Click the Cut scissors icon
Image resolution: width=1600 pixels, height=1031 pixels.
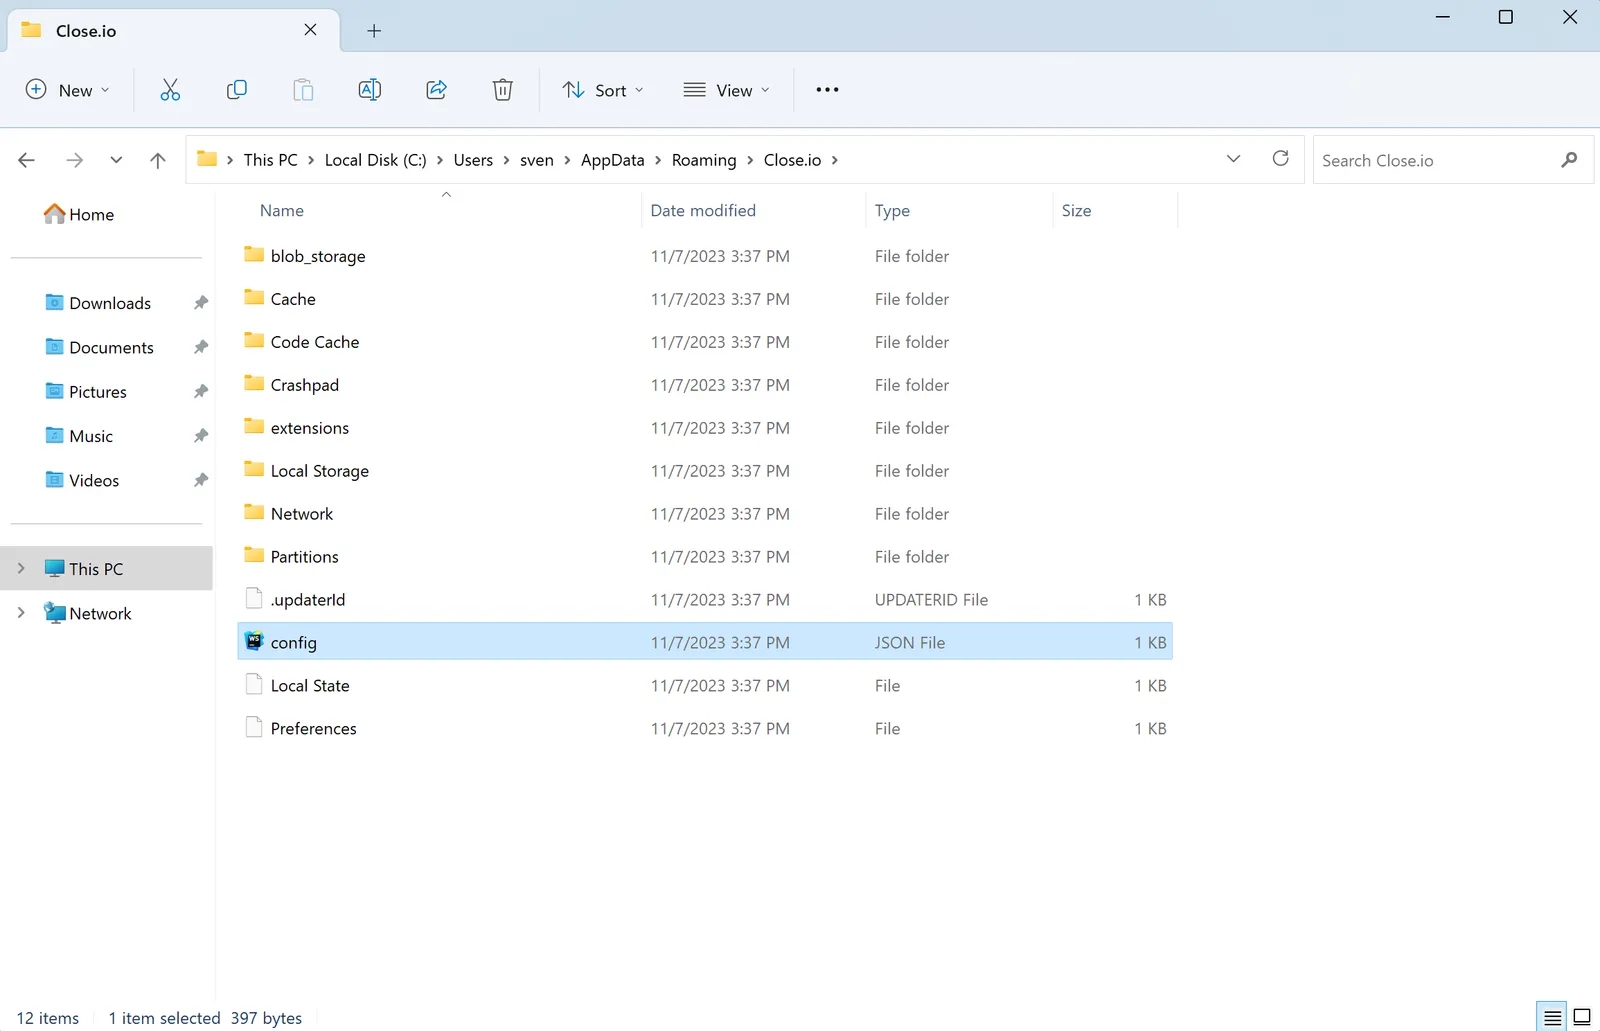(x=170, y=90)
